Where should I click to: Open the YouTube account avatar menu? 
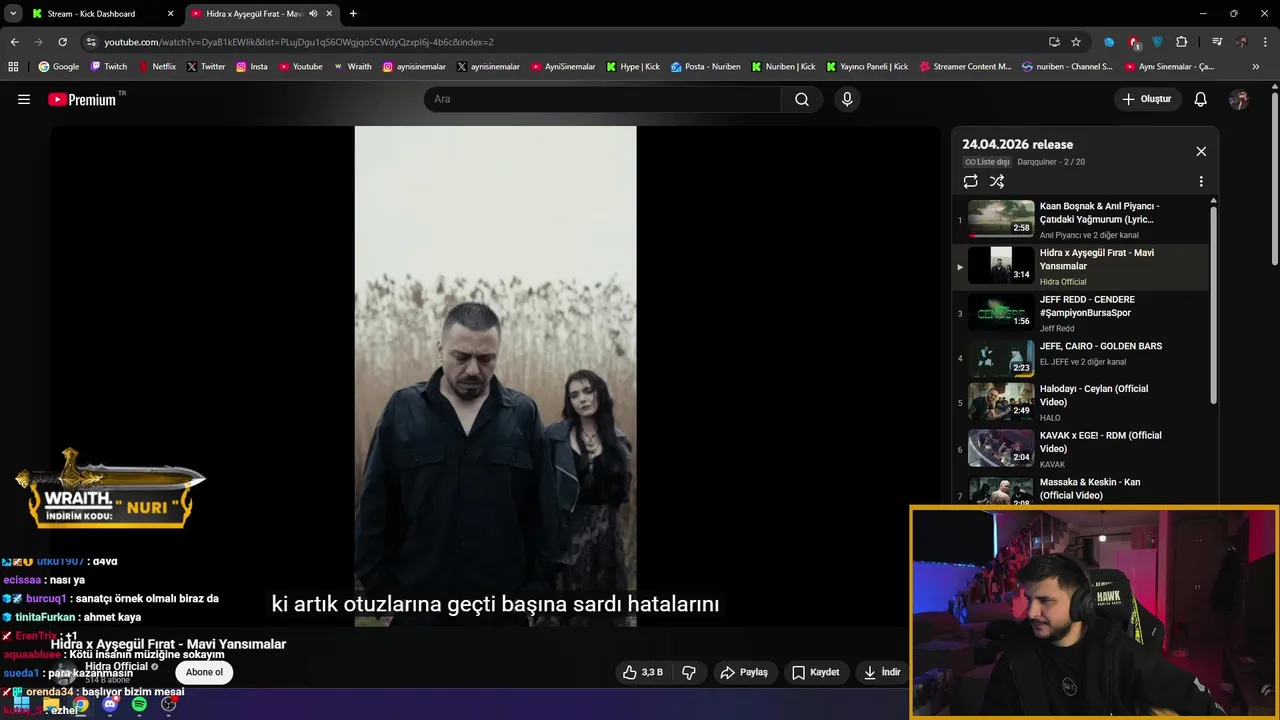pyautogui.click(x=1239, y=99)
